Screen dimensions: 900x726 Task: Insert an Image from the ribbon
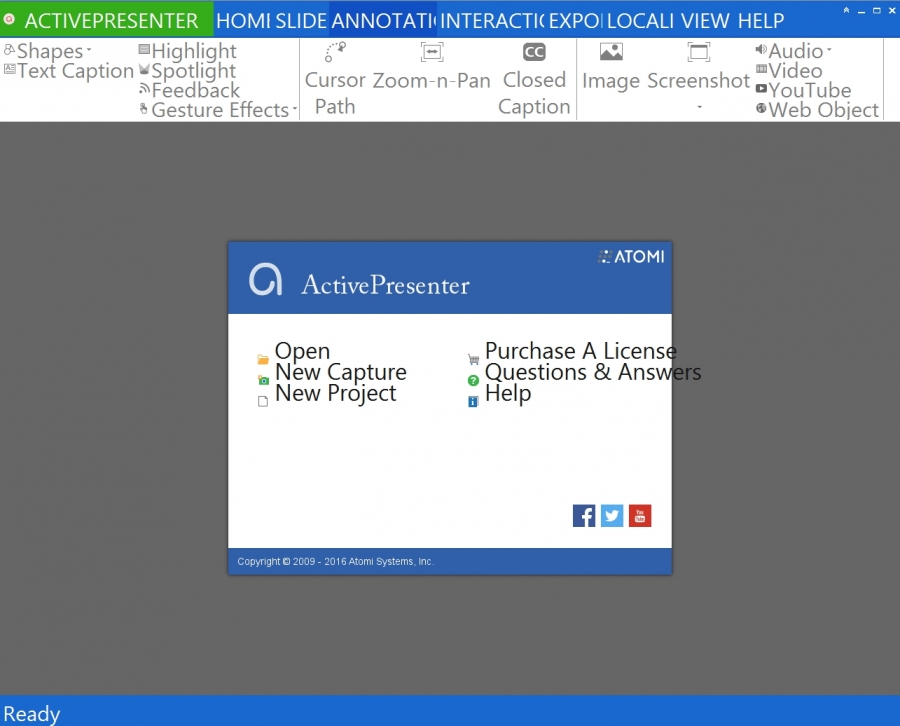(x=611, y=68)
